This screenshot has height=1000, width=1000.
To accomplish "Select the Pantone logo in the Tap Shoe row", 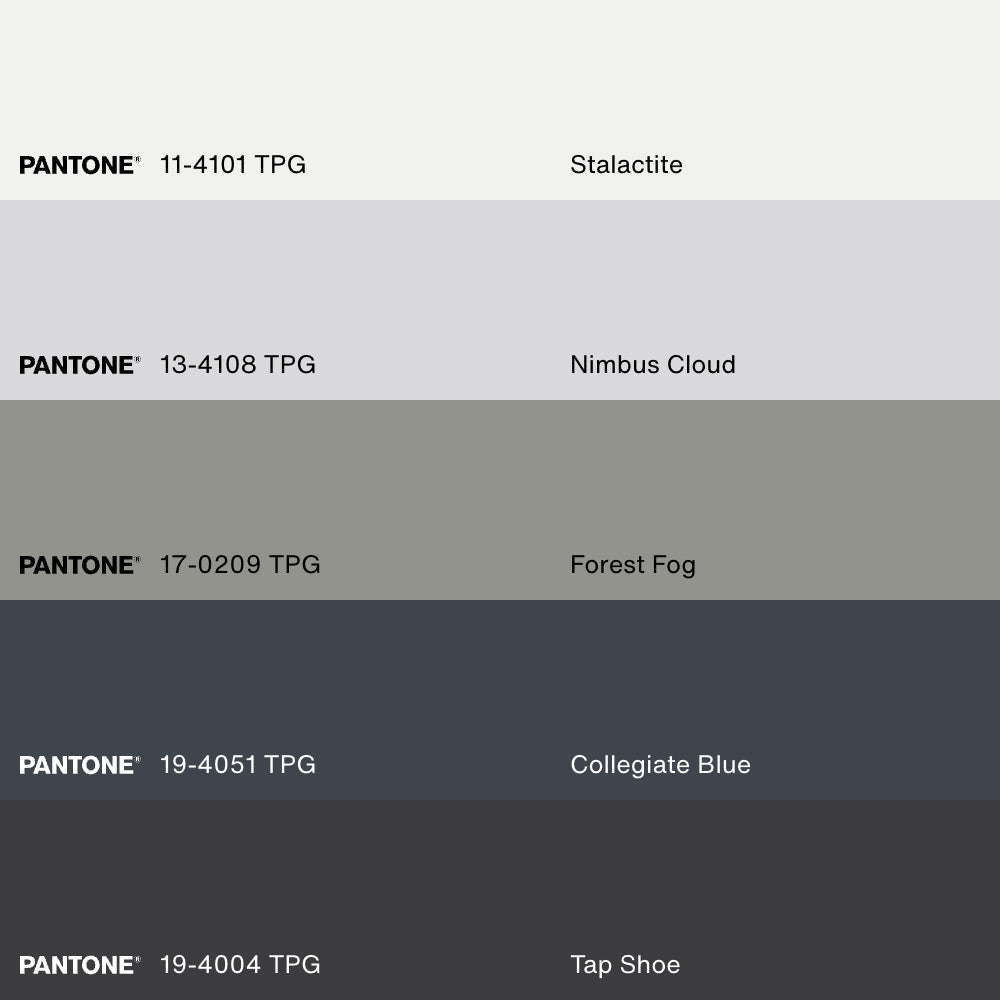I will click(x=79, y=965).
